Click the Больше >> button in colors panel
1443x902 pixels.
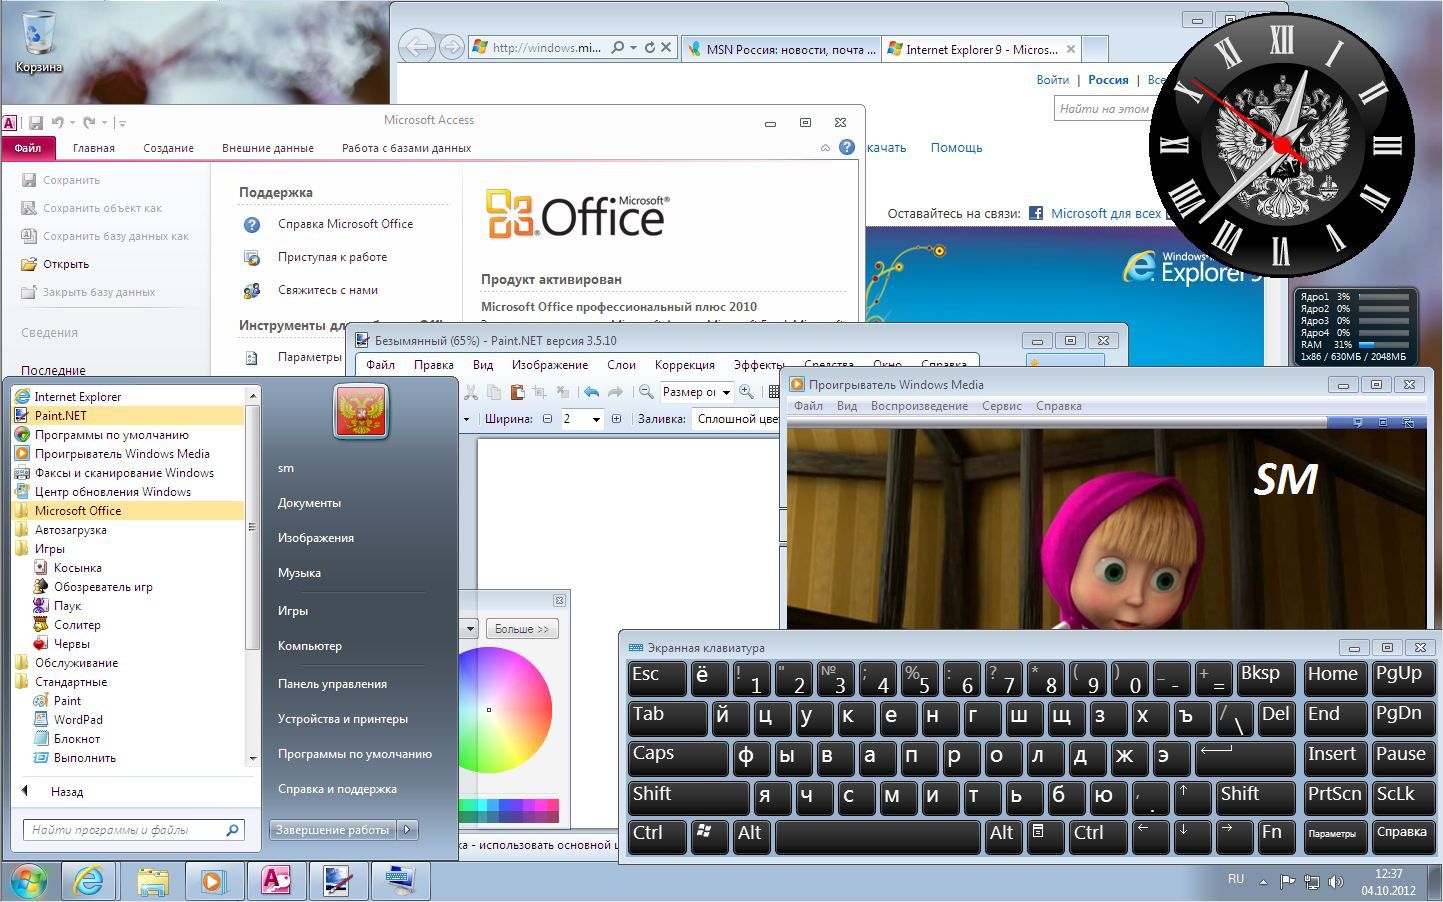[522, 629]
